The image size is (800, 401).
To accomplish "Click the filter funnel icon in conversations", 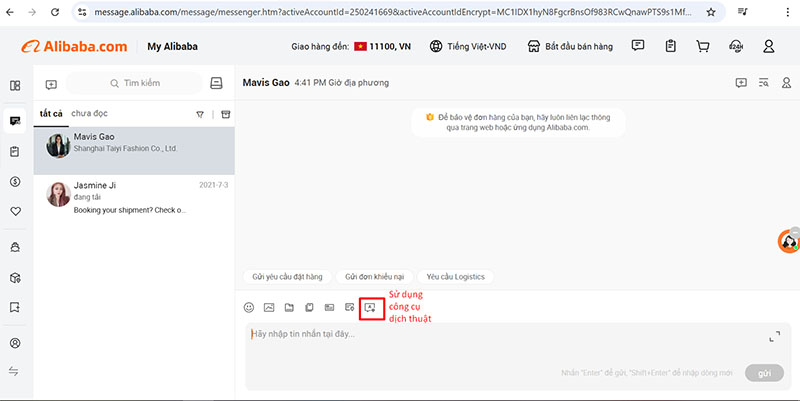I will click(x=200, y=114).
